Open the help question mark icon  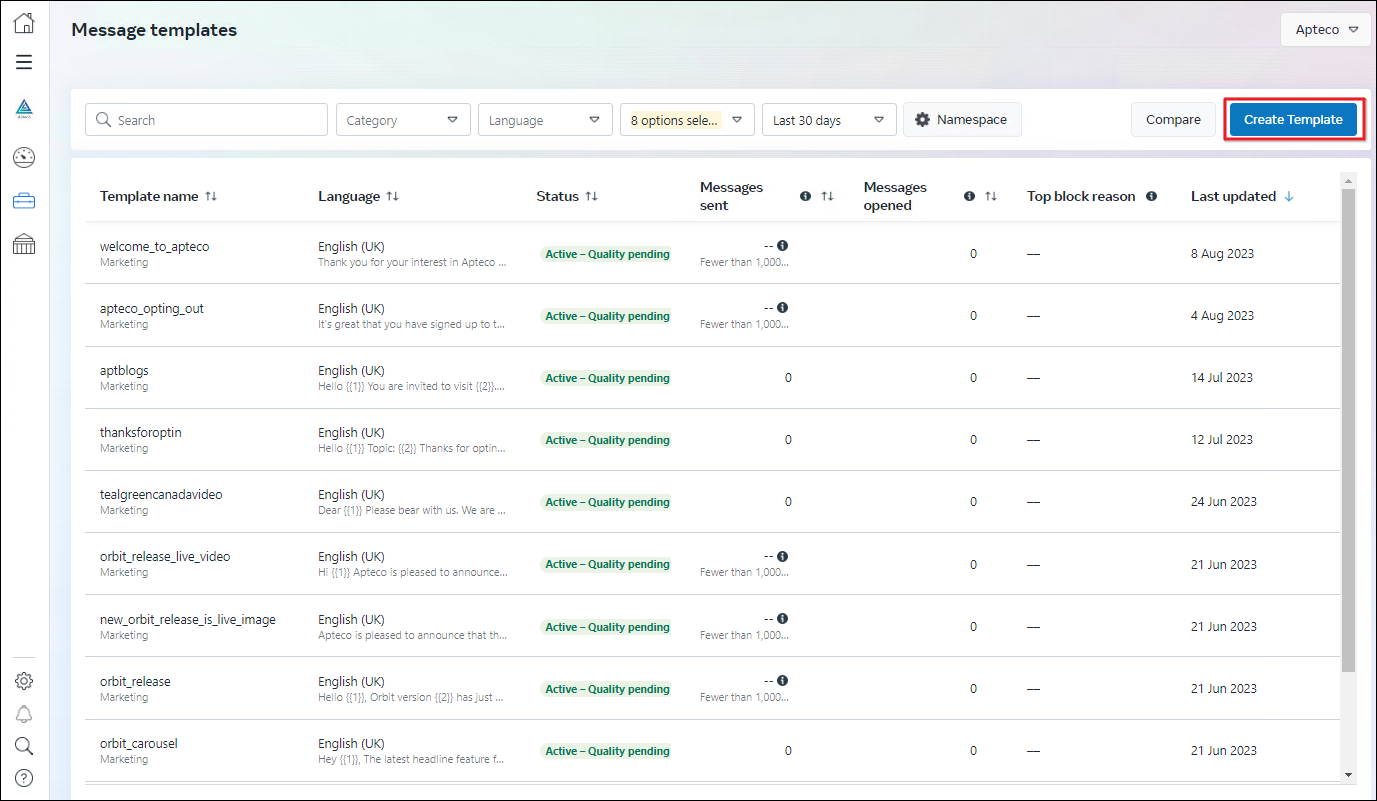coord(24,778)
